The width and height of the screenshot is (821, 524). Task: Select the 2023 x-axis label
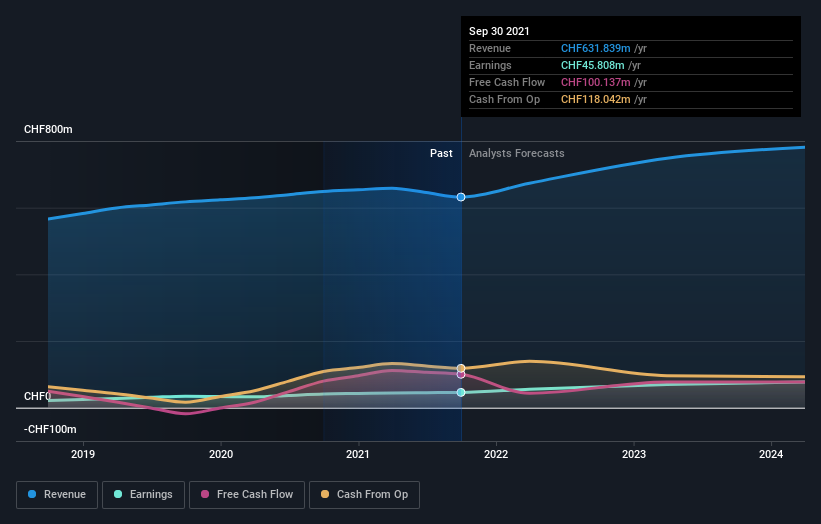(634, 454)
